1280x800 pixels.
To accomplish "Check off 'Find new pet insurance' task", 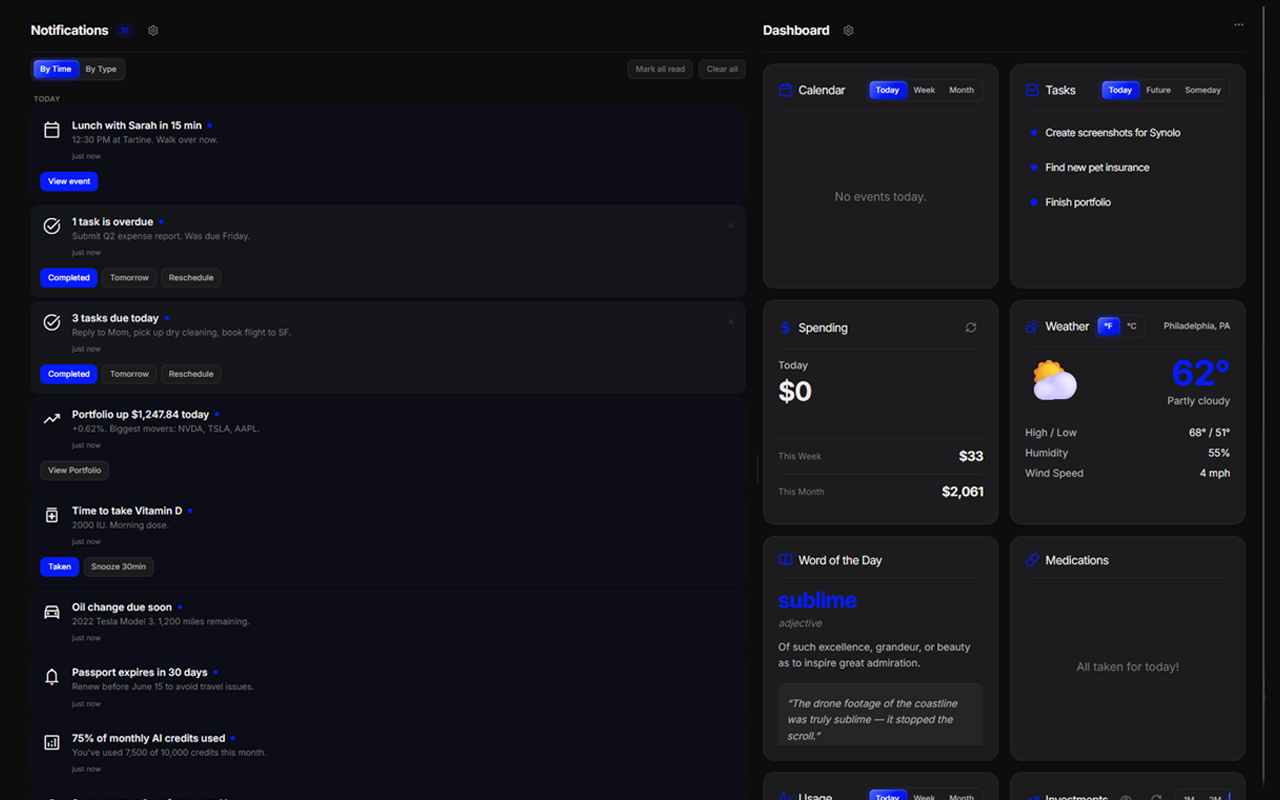I will [1034, 168].
